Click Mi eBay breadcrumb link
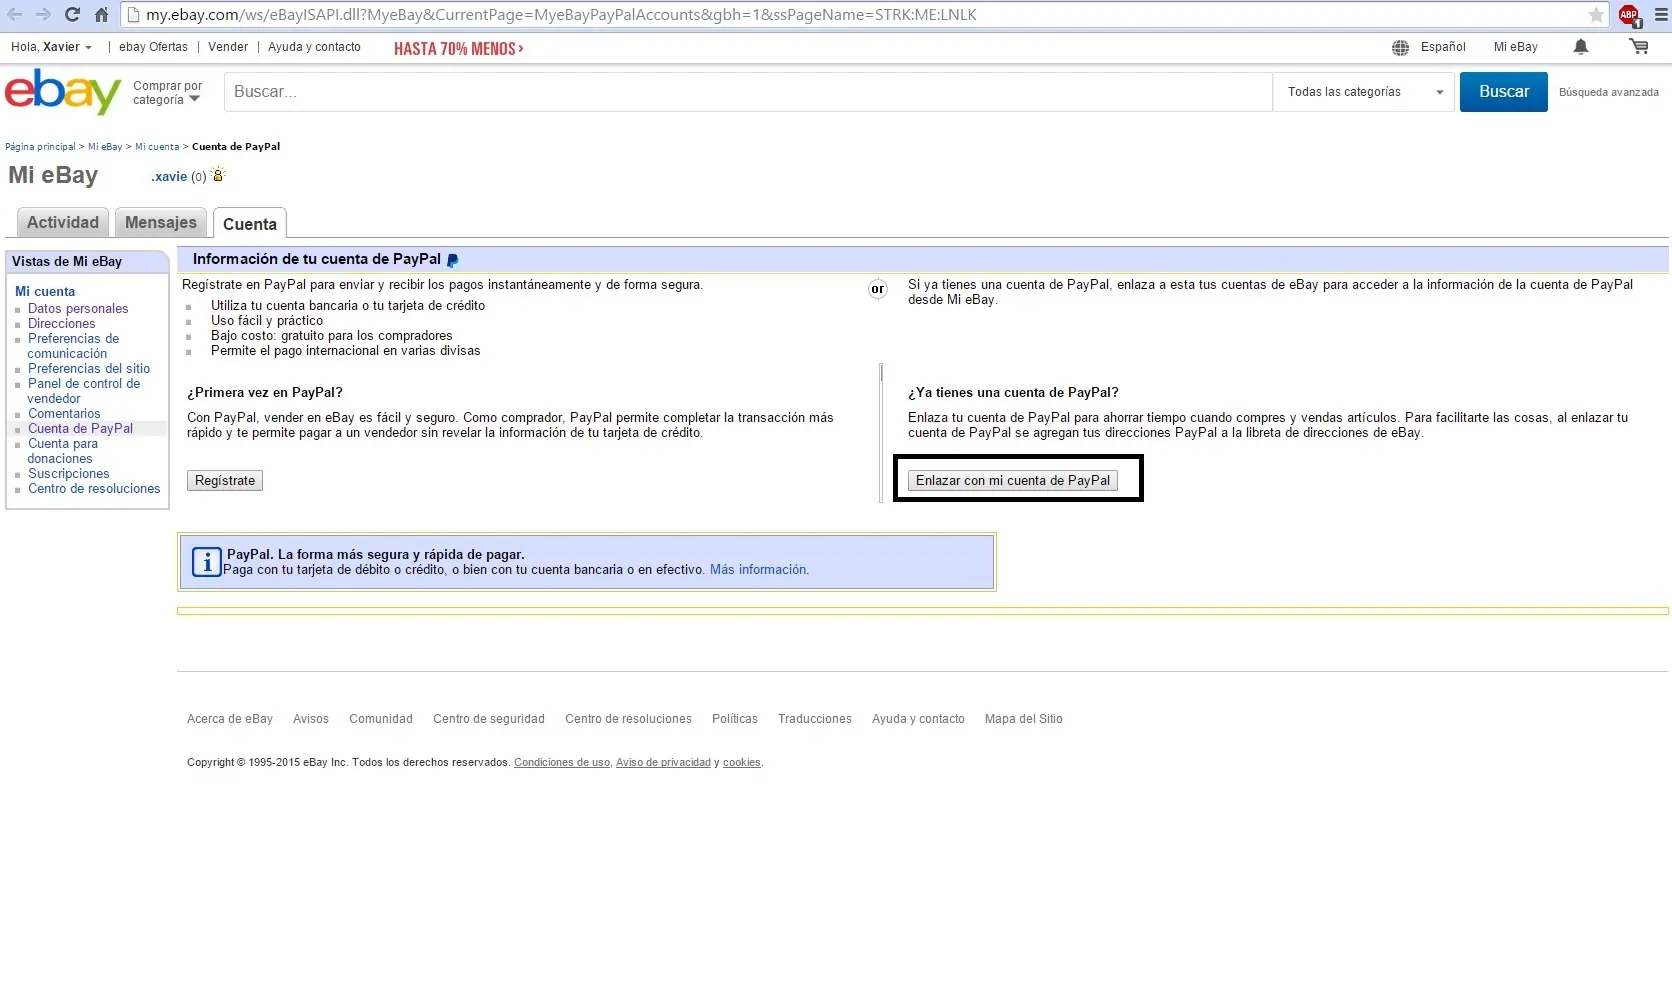Viewport: 1672px width, 981px height. pos(105,147)
